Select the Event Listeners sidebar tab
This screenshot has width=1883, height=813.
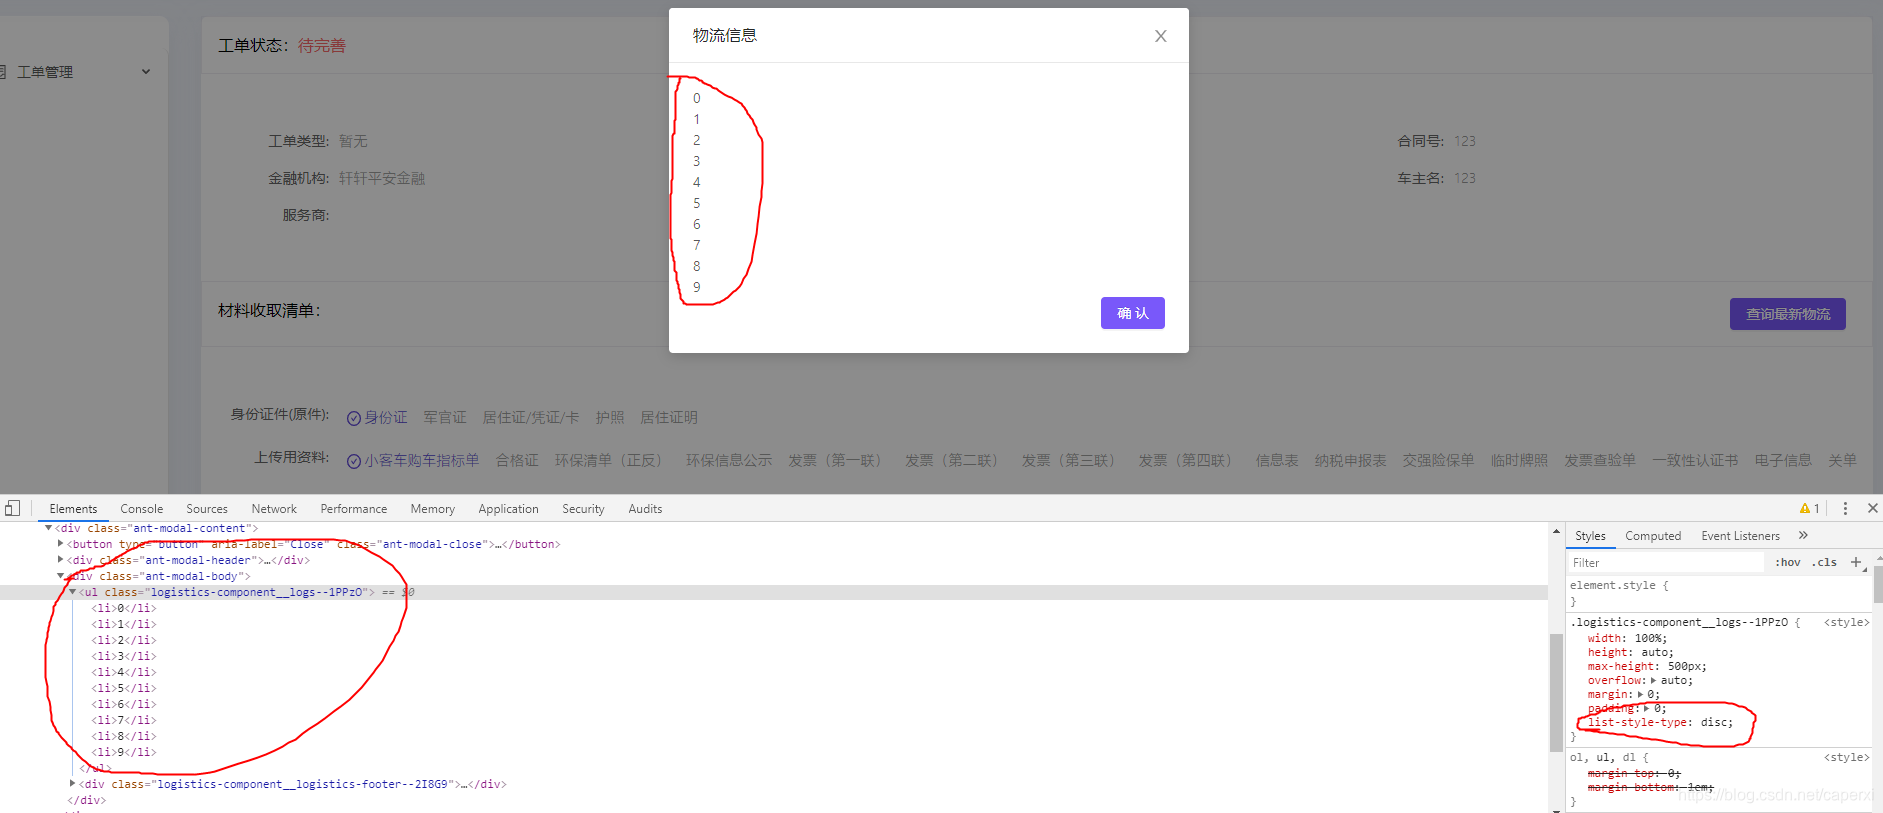coord(1740,536)
